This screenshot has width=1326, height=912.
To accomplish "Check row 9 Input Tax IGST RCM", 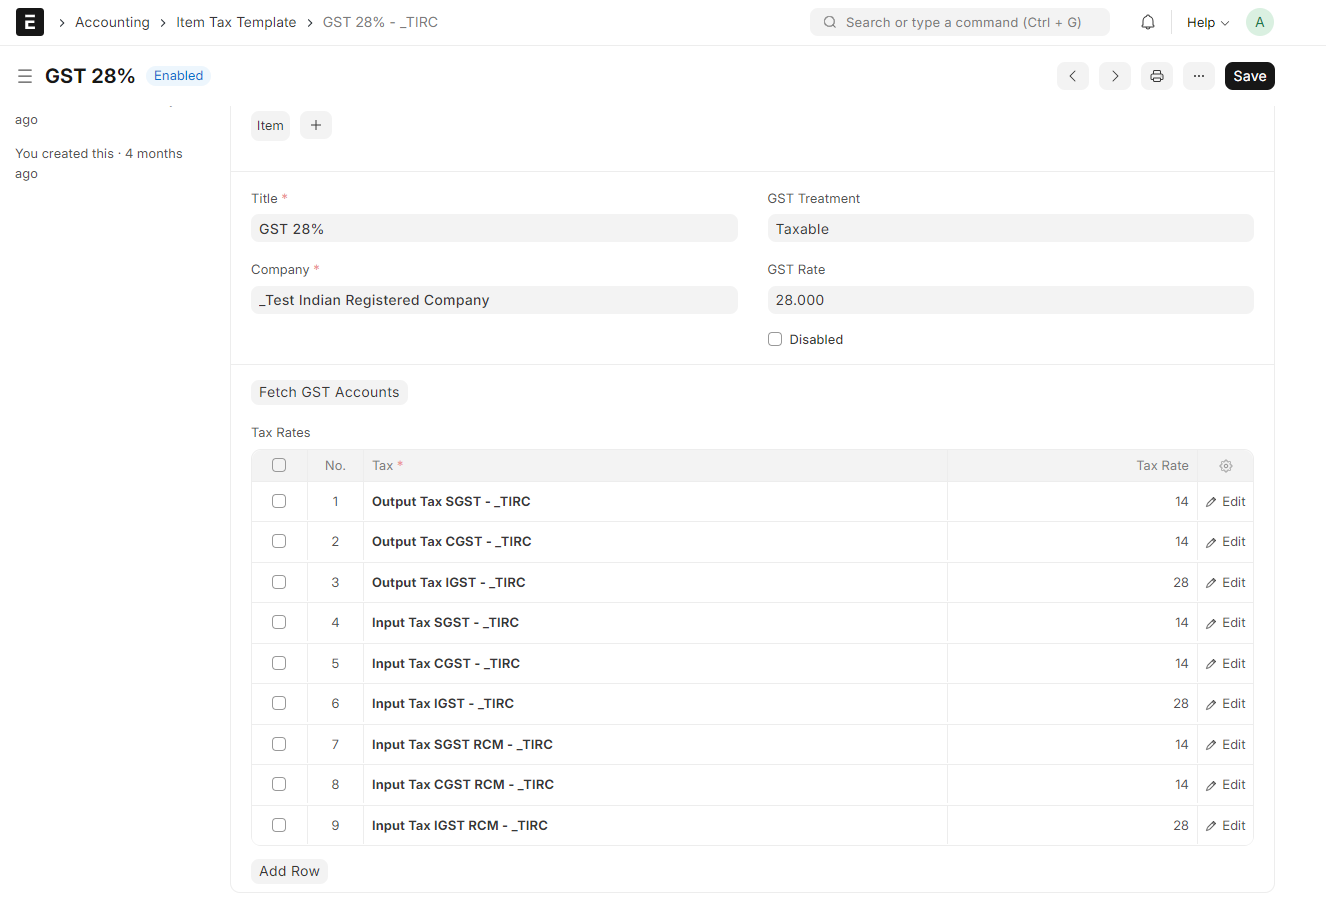I will (279, 825).
